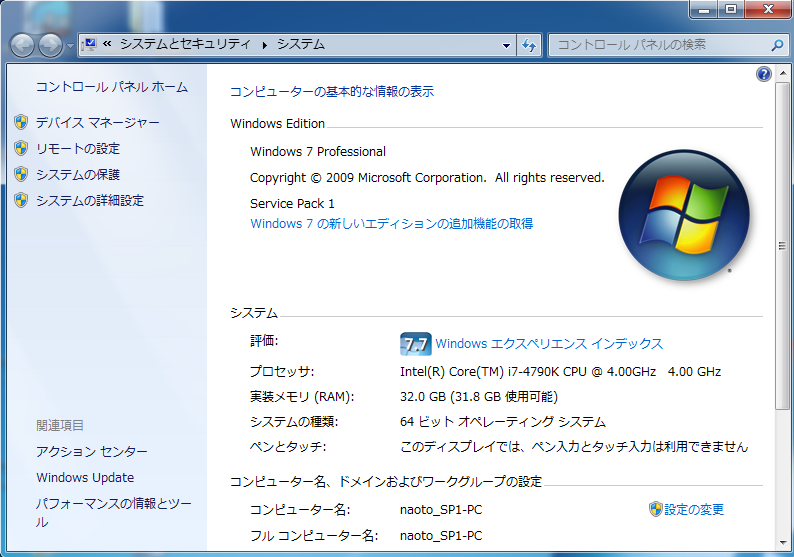
Task: Expand arrow after システムとセキュリティ breadcrumb
Action: (264, 45)
